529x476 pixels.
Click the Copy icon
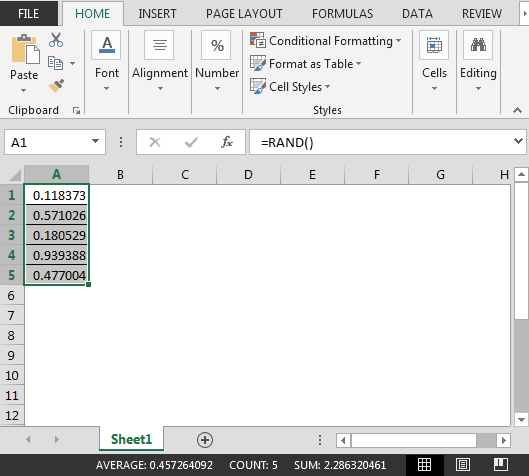(x=55, y=63)
